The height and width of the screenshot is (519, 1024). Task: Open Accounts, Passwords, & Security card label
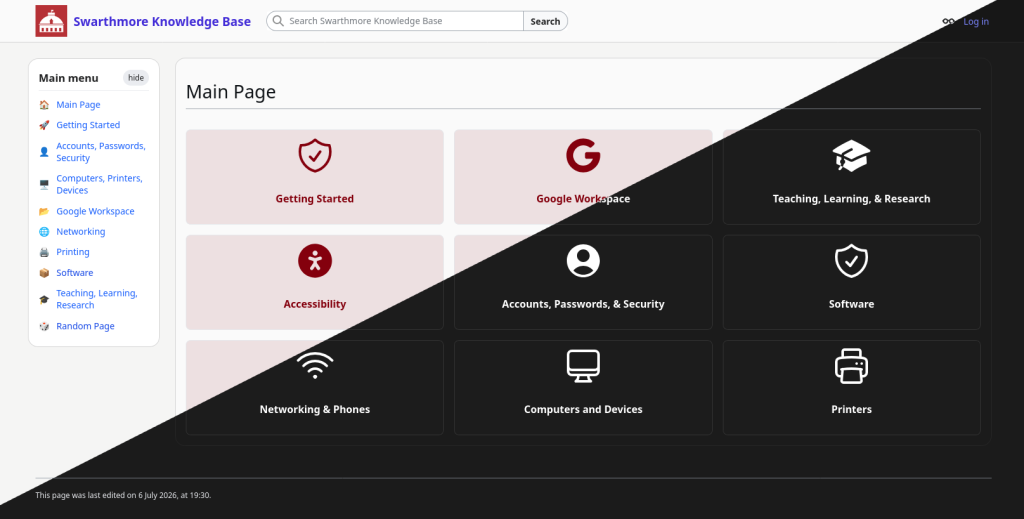click(x=583, y=304)
